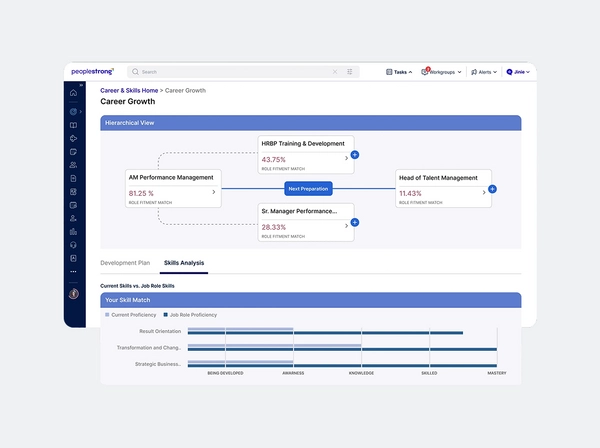
Task: Click the plus icon beside HRBP Training & Development
Action: click(x=355, y=156)
